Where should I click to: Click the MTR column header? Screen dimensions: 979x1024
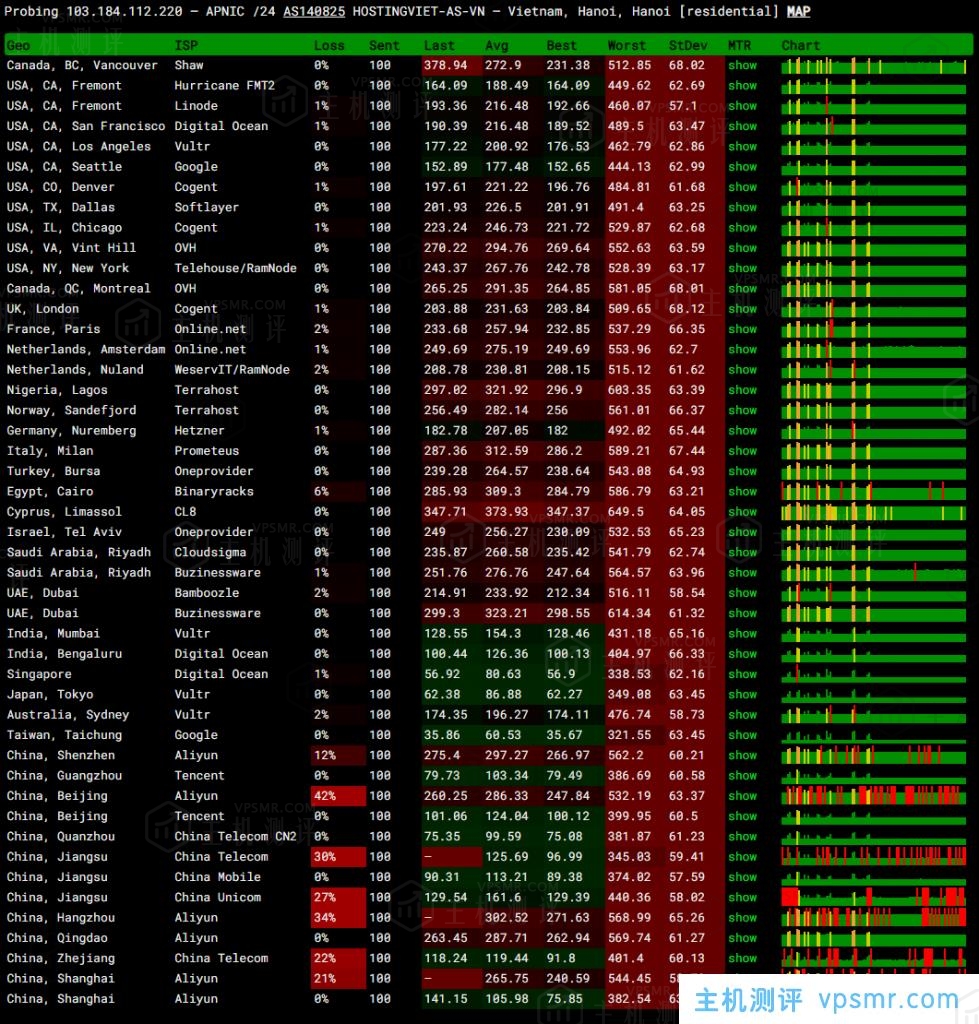pos(739,45)
